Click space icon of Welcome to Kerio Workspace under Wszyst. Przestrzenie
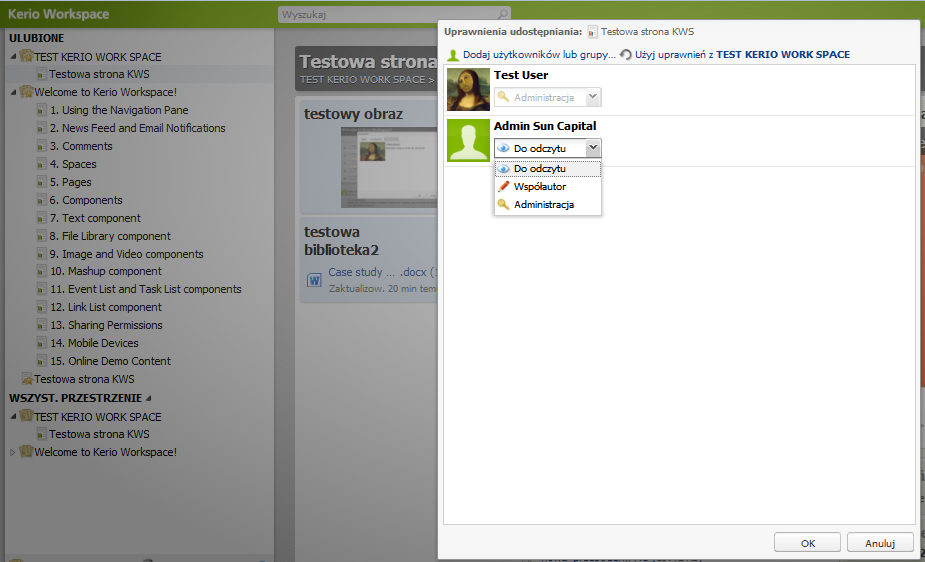 (x=27, y=452)
